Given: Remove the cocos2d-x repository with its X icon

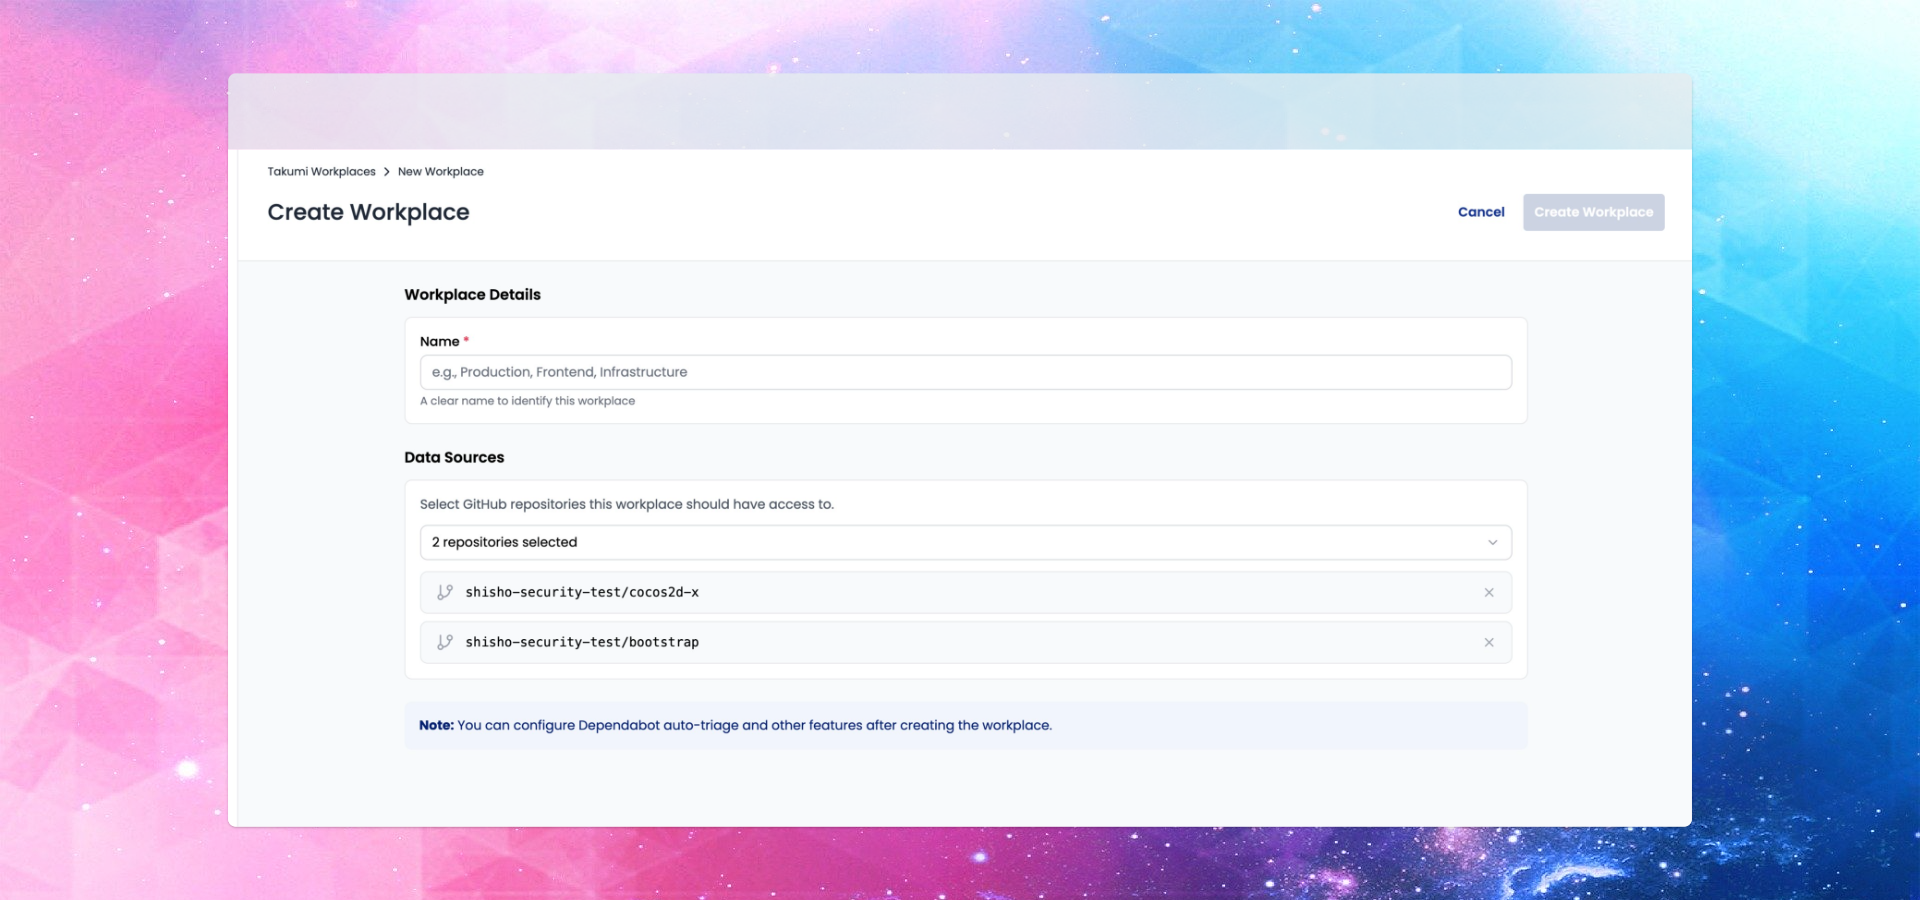Looking at the screenshot, I should (x=1489, y=592).
